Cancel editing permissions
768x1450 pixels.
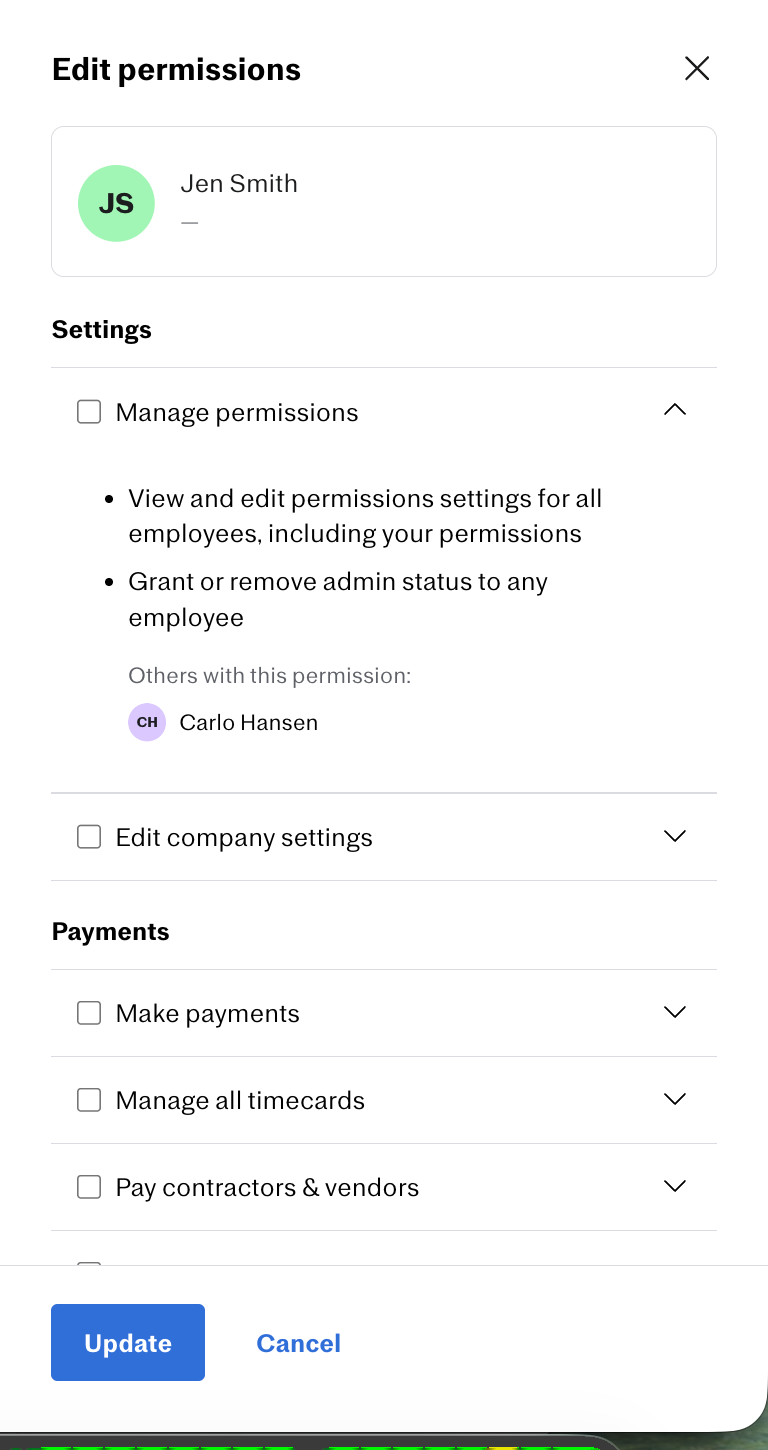(298, 1343)
